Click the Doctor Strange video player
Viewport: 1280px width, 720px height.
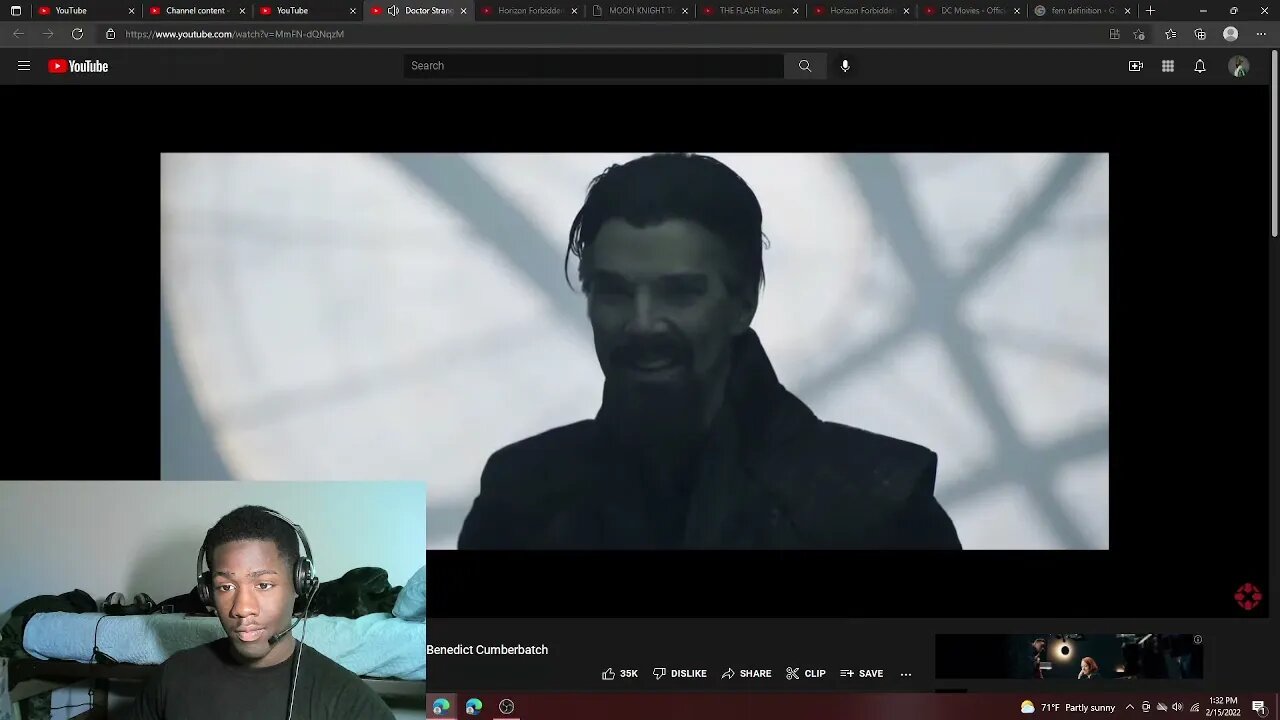634,351
